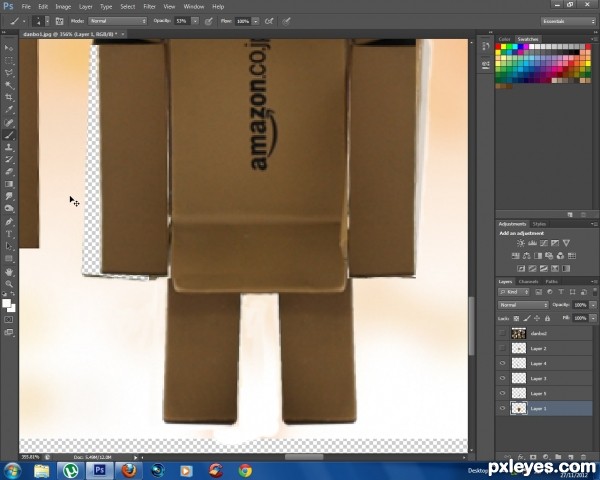This screenshot has width=600, height=480.
Task: Enable airbrush build-up effects icon
Action: pos(269,21)
